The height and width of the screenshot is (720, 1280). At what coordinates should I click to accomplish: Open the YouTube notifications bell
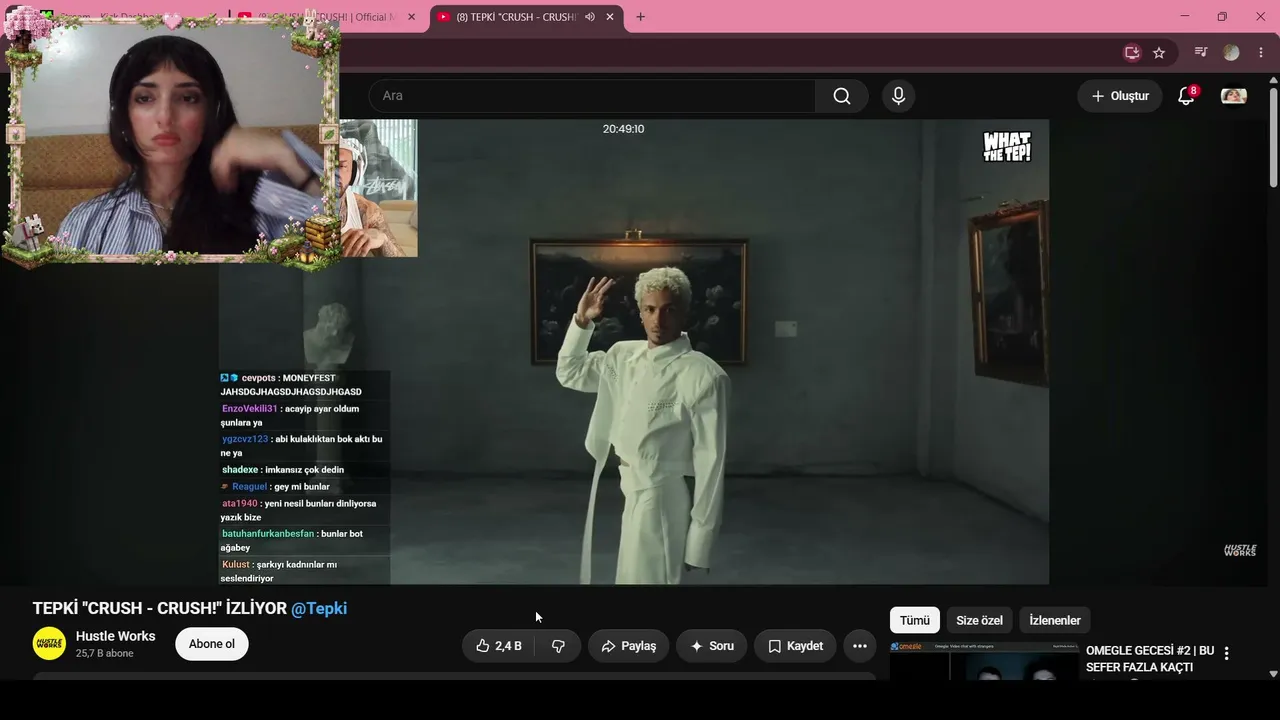click(x=1186, y=96)
